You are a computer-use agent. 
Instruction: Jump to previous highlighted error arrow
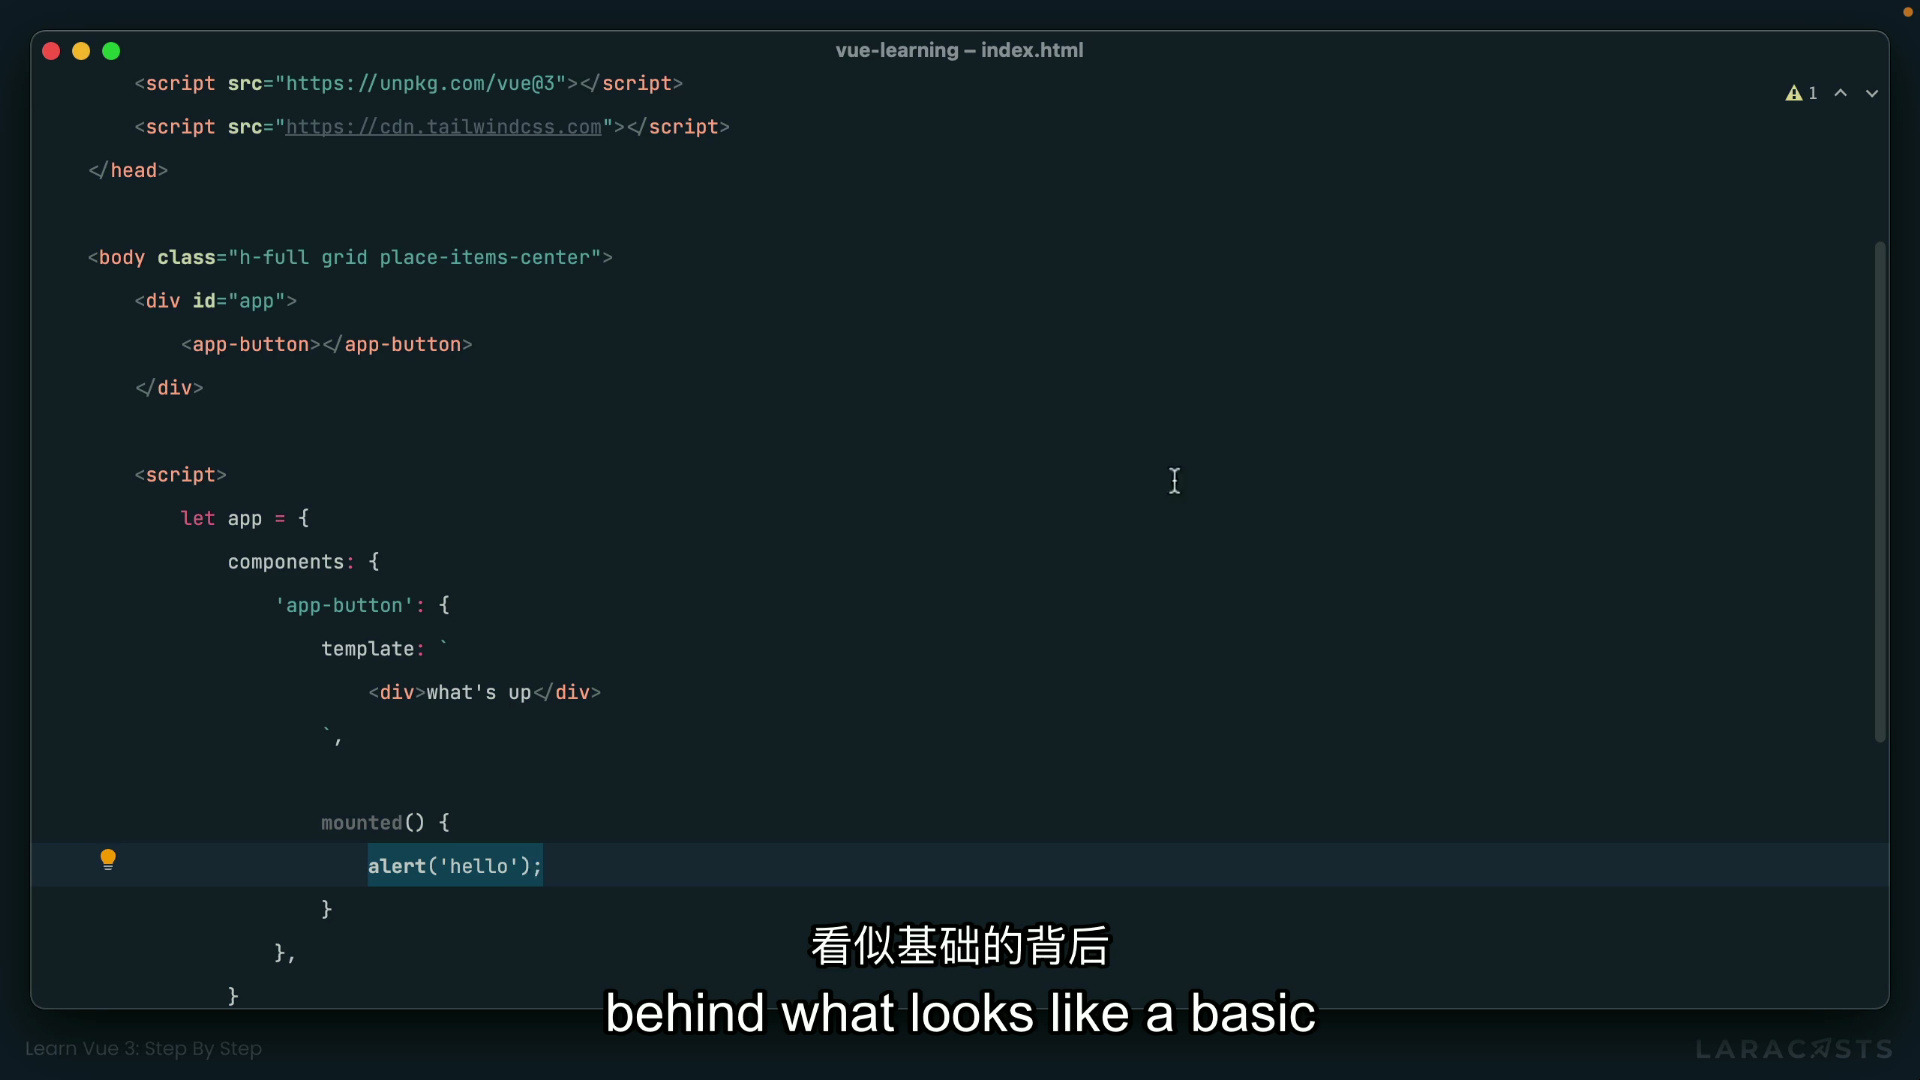(x=1841, y=93)
